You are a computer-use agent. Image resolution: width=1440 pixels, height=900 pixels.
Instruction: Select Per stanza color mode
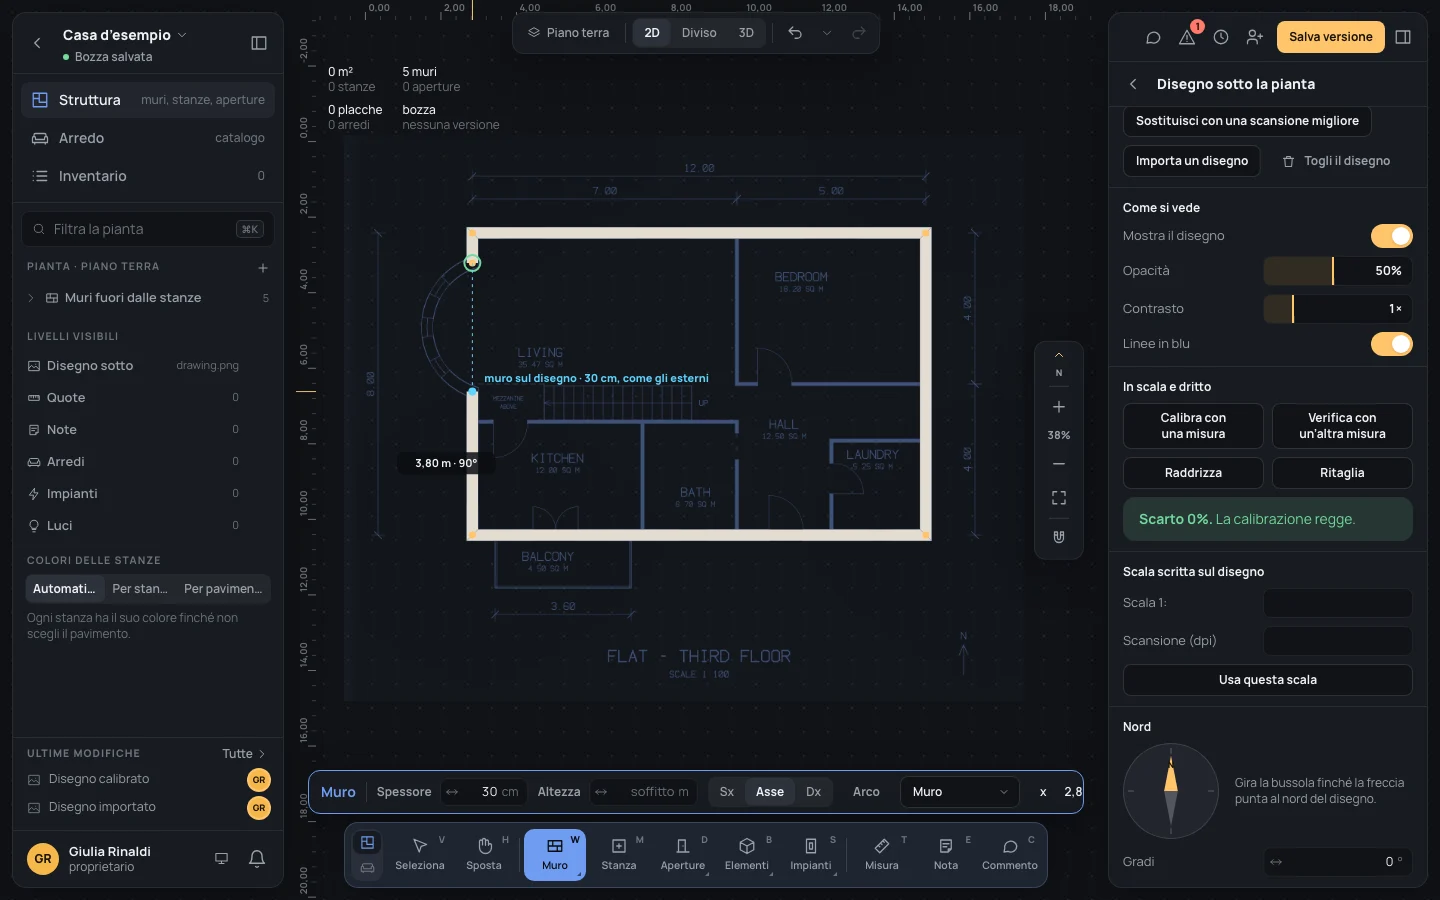pyautogui.click(x=140, y=589)
